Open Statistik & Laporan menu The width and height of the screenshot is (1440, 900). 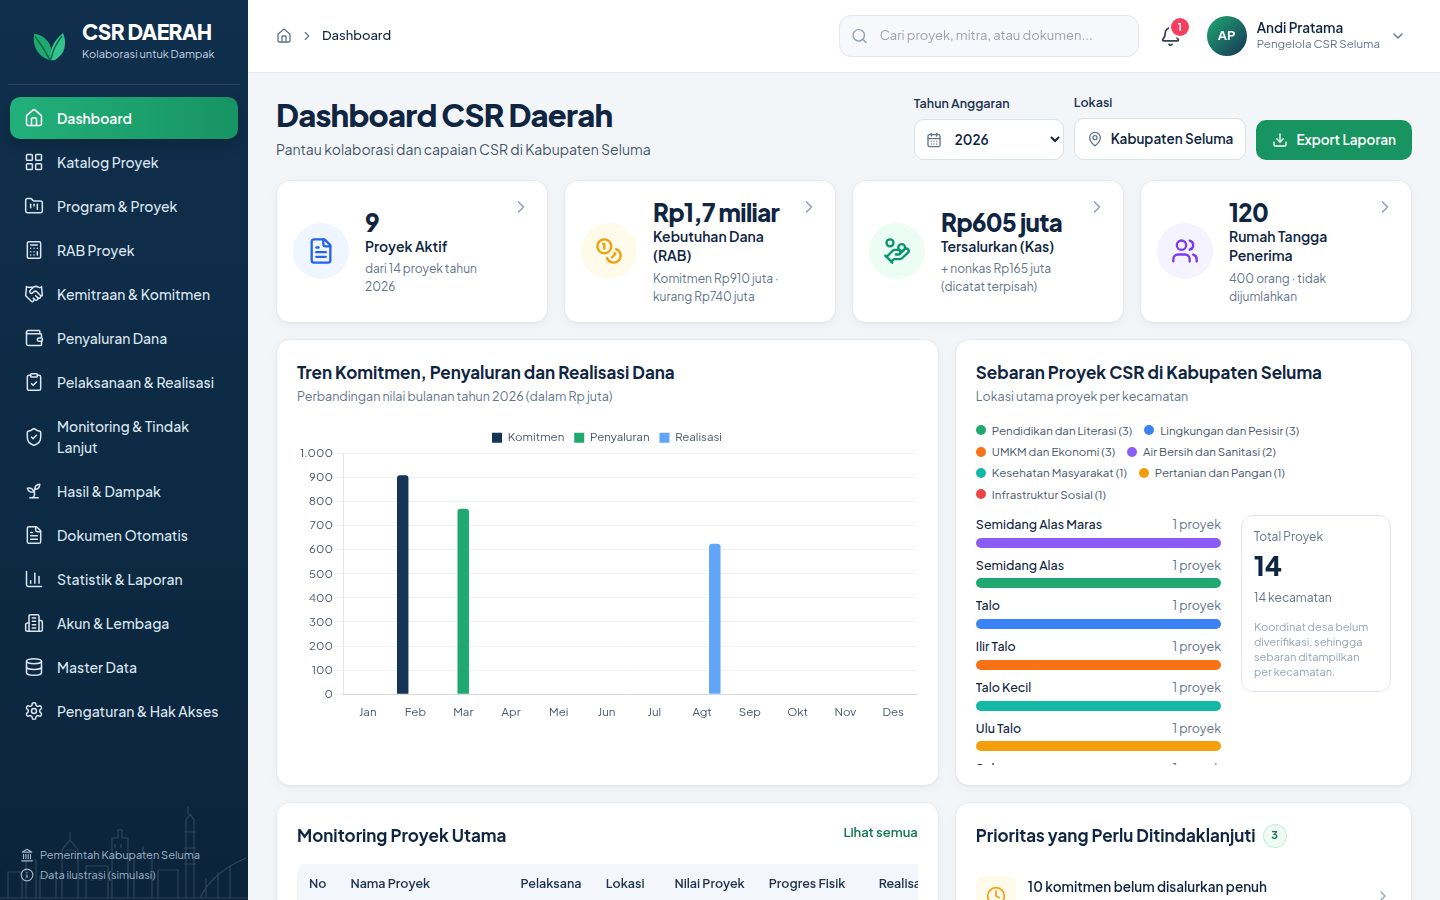[x=124, y=579]
